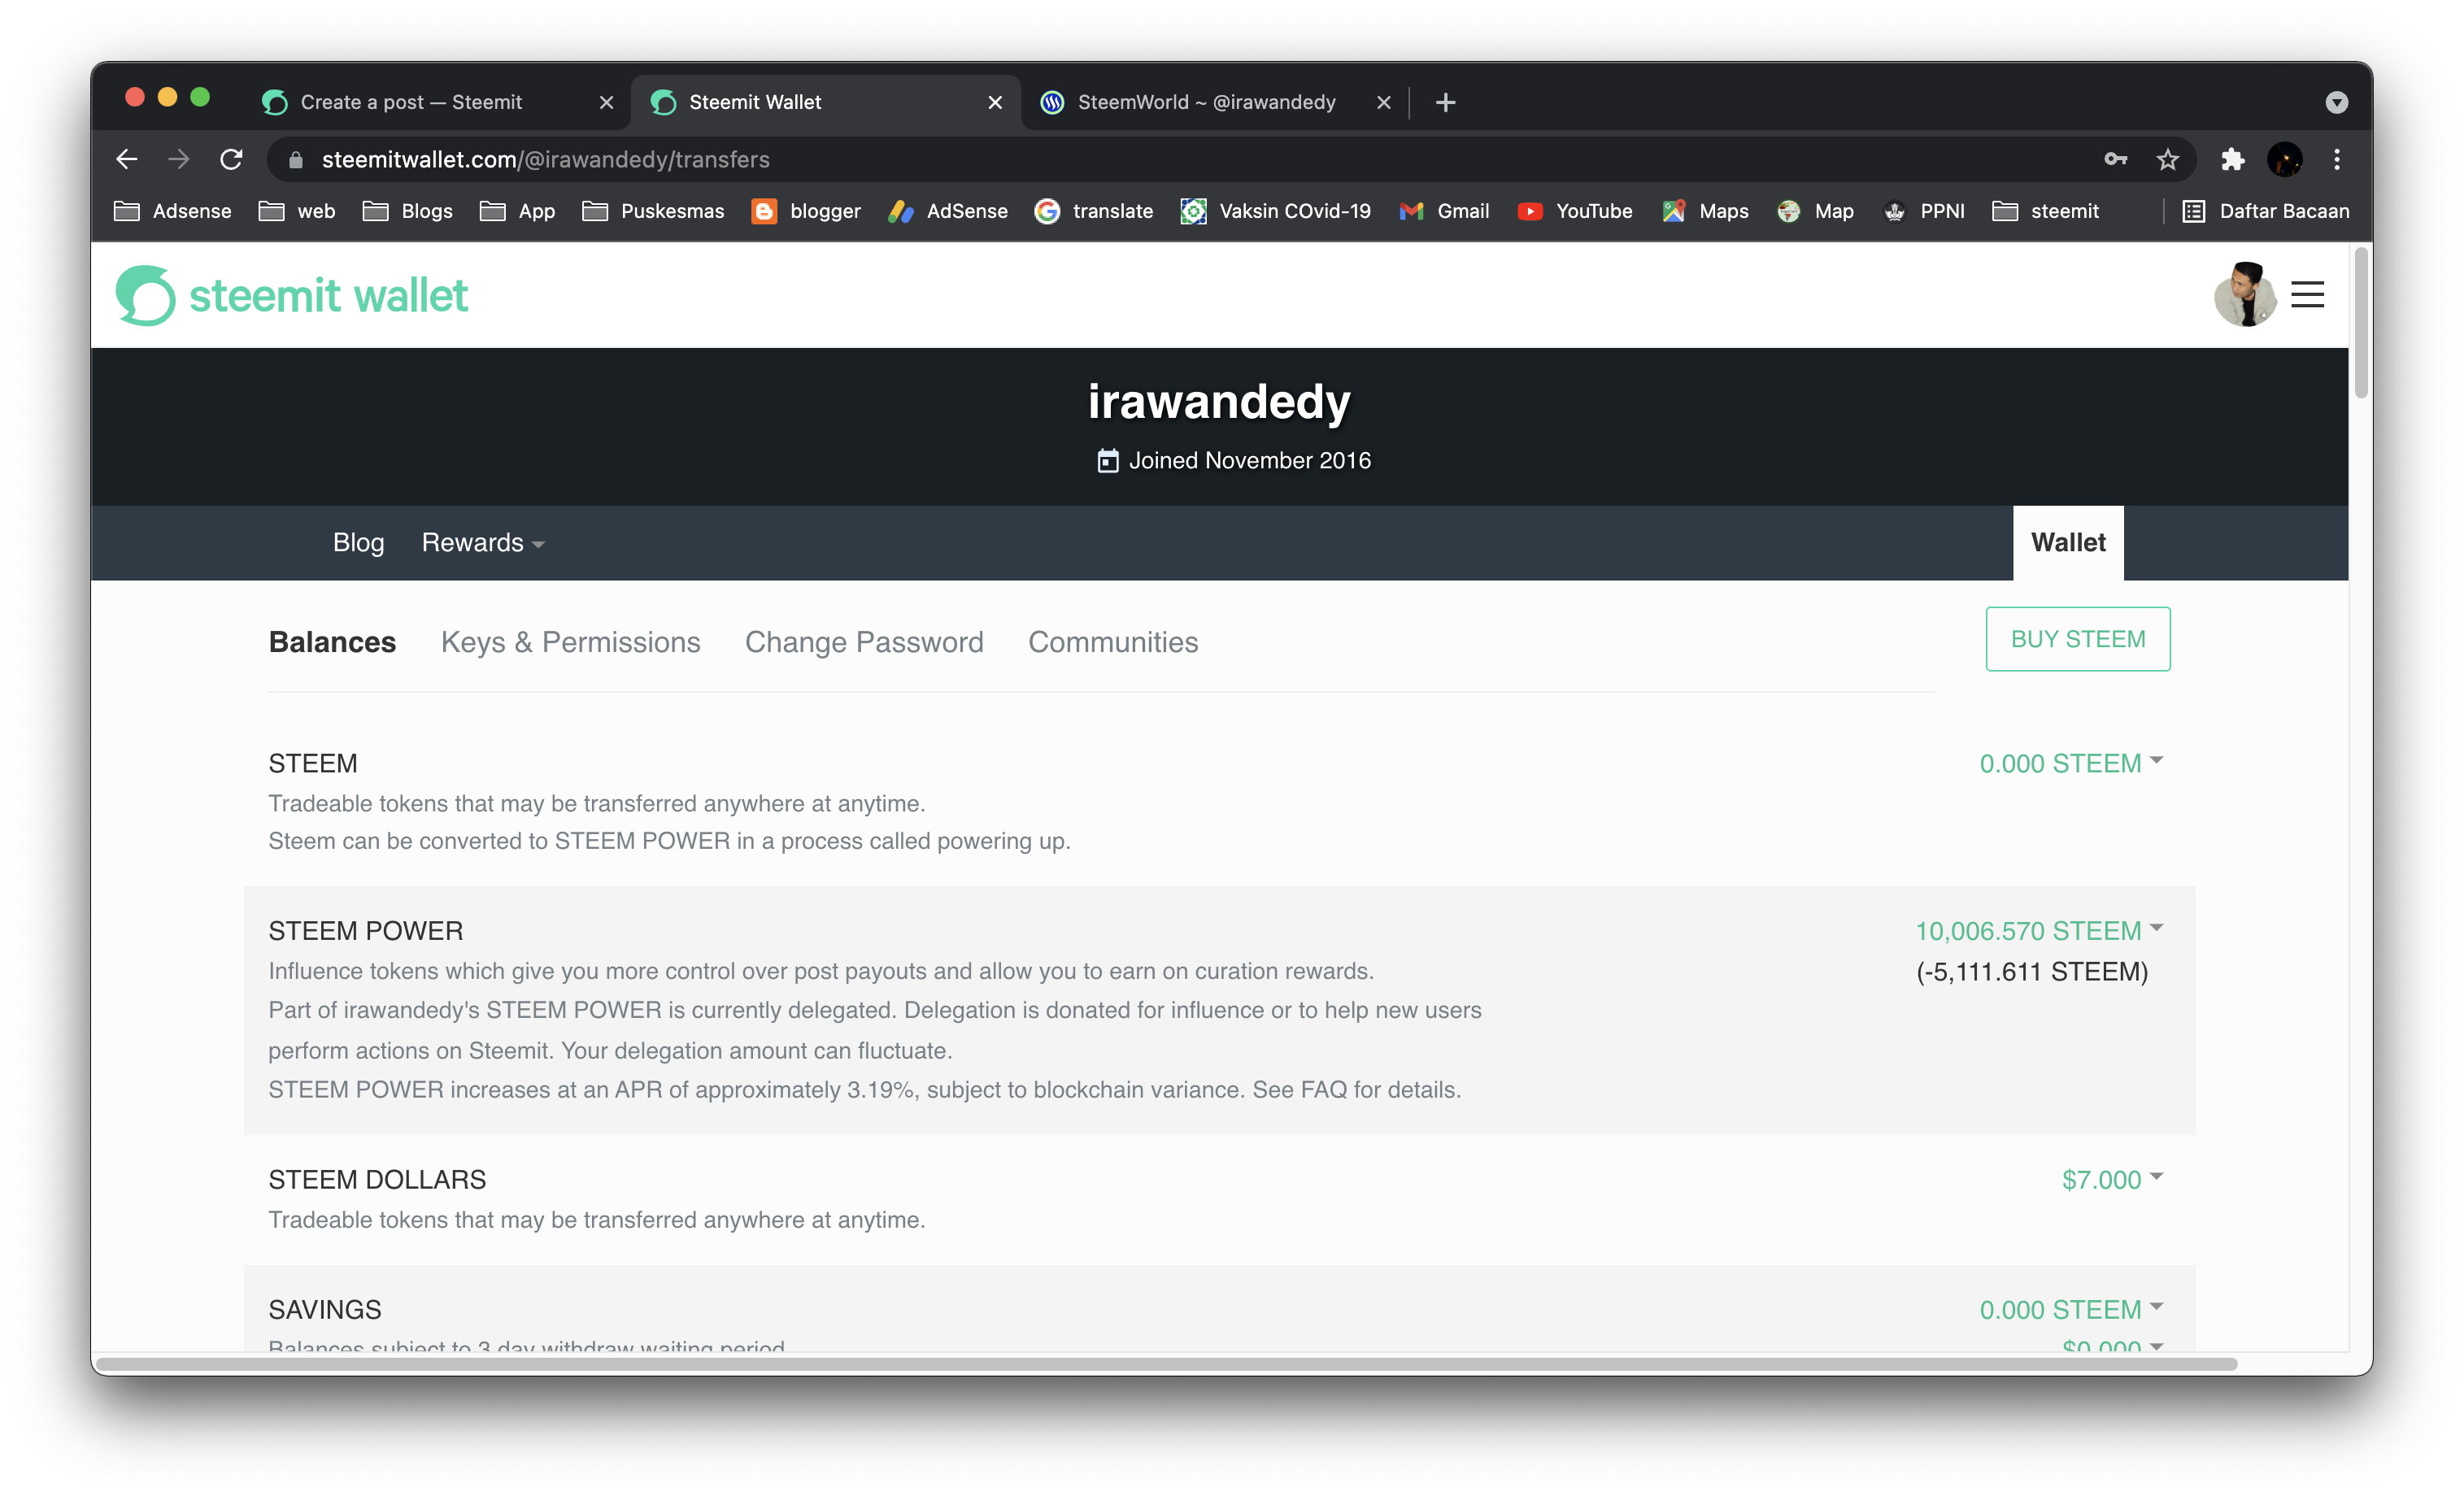Screen dimensions: 2464x1496
Task: Open the Chrome extensions puzzle icon
Action: tap(2232, 160)
